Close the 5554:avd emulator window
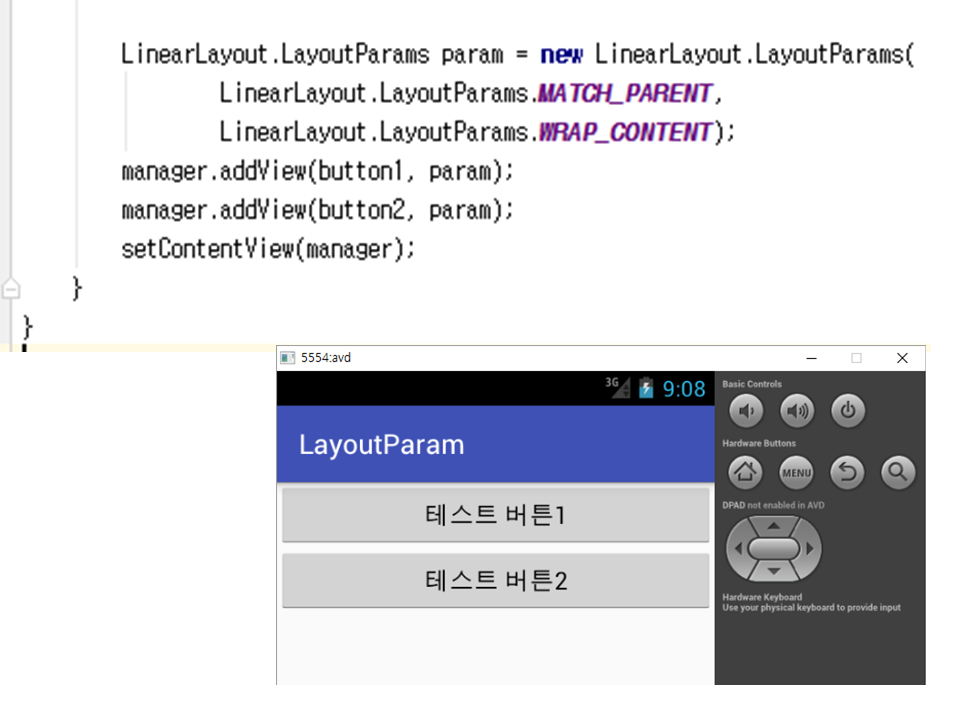The height and width of the screenshot is (720, 960). coord(902,358)
